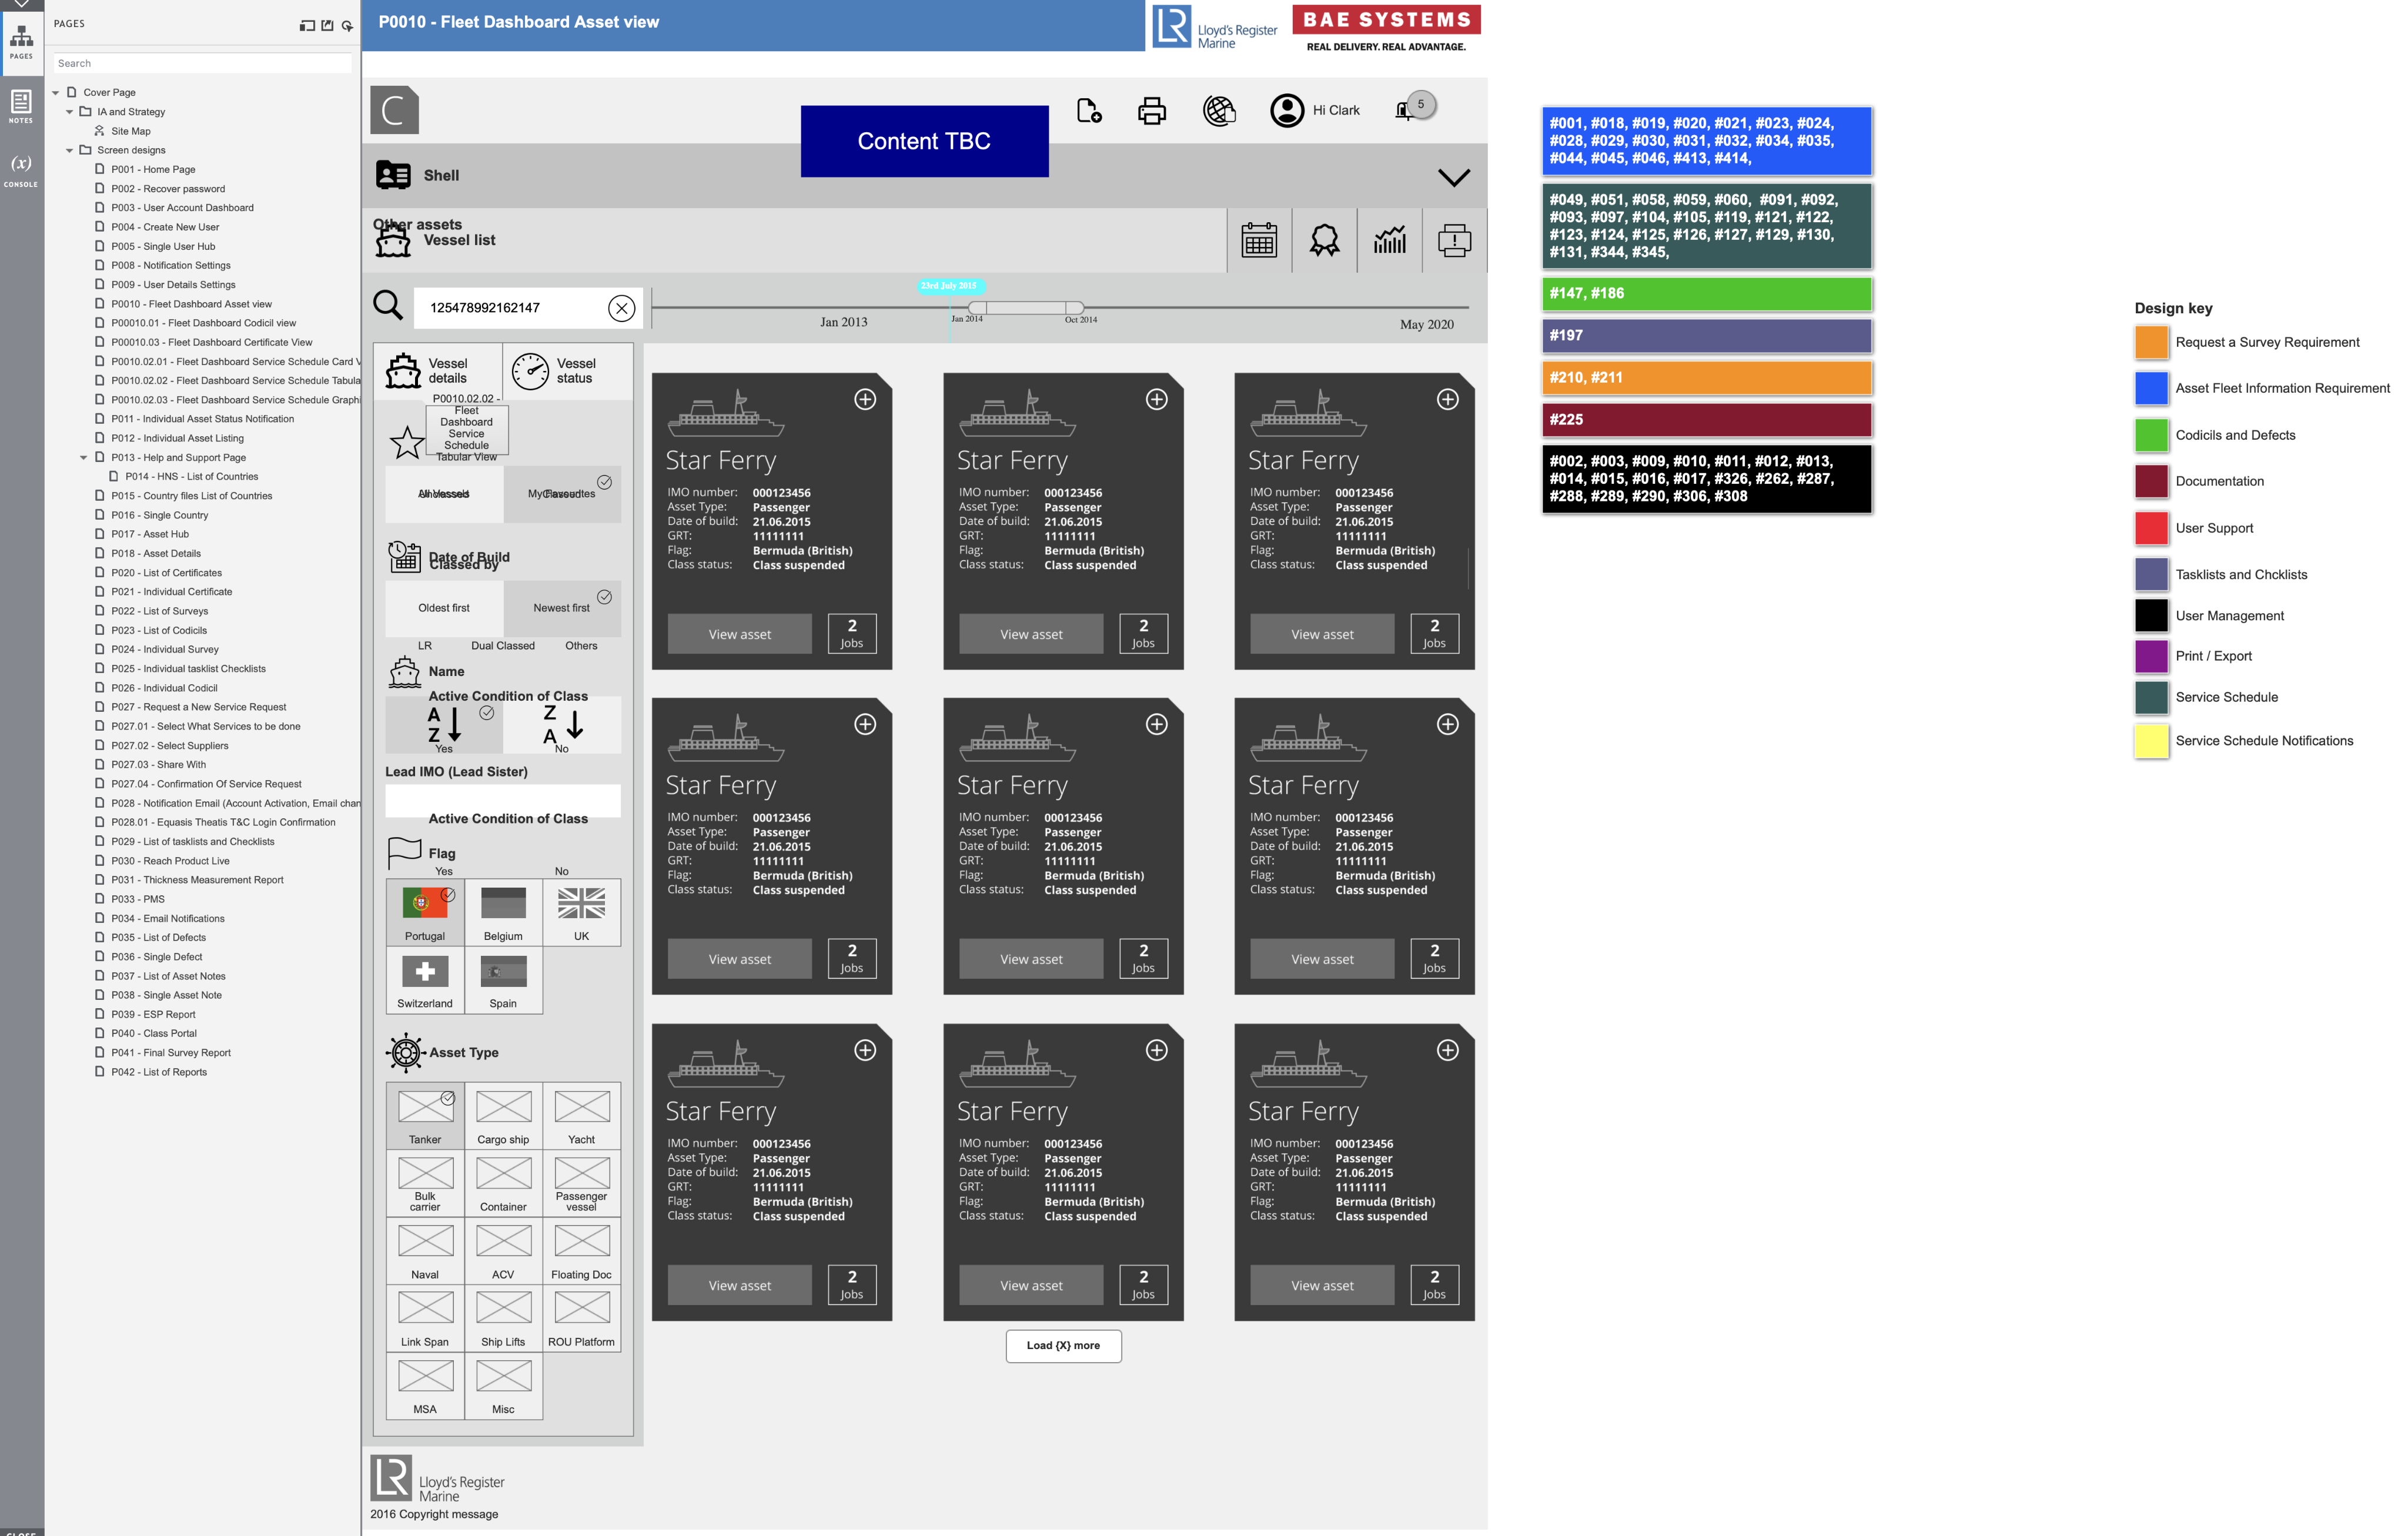Click the certificate rosette icon
Screen dimensions: 2408x1536
1324,241
